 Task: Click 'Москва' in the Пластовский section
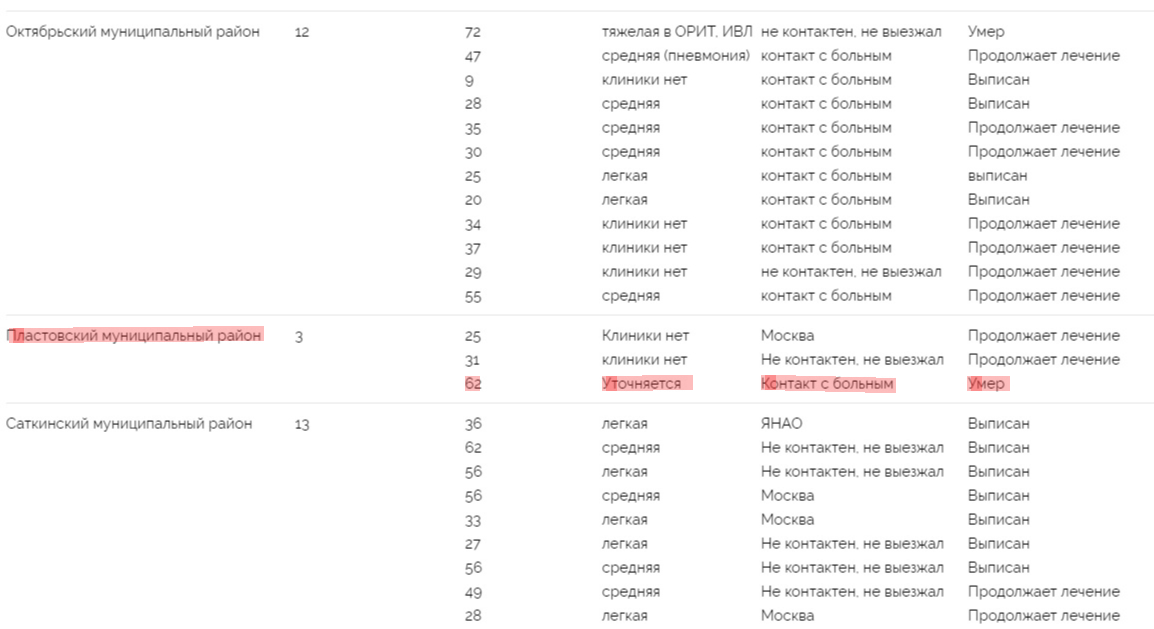pyautogui.click(x=787, y=336)
